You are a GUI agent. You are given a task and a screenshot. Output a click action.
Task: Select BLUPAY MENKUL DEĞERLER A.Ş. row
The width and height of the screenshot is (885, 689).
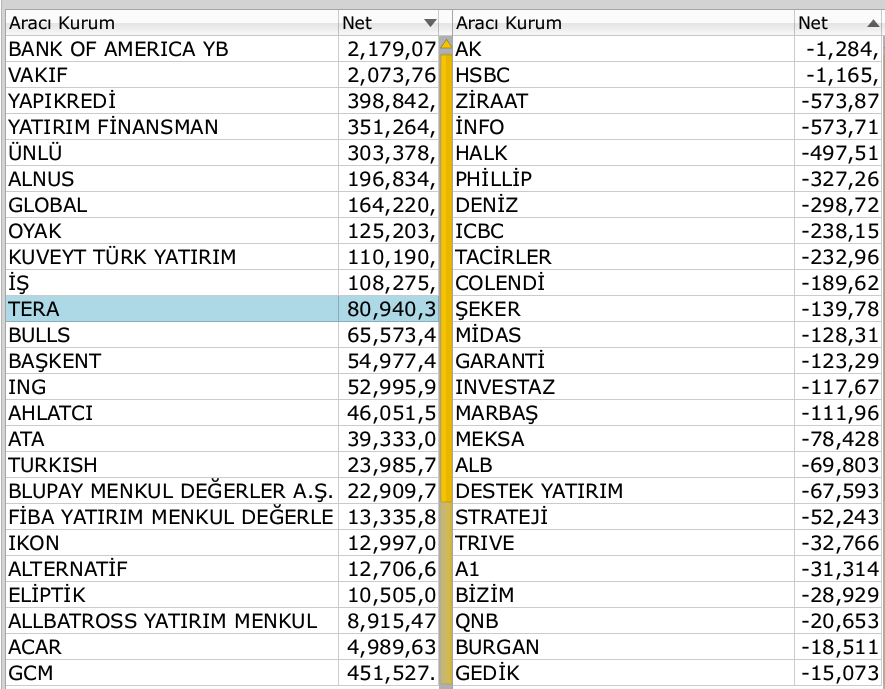pyautogui.click(x=222, y=491)
